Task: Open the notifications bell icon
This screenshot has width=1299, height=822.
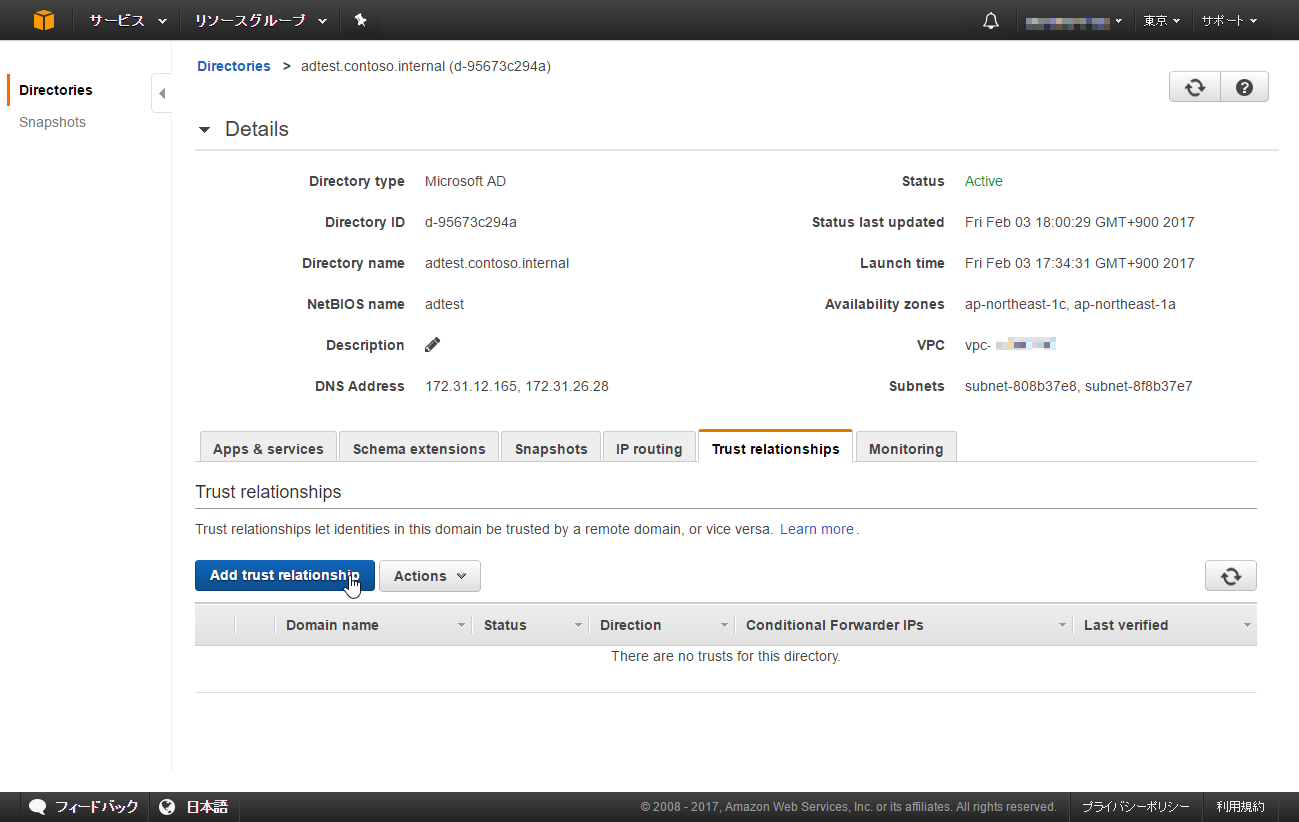Action: click(991, 20)
